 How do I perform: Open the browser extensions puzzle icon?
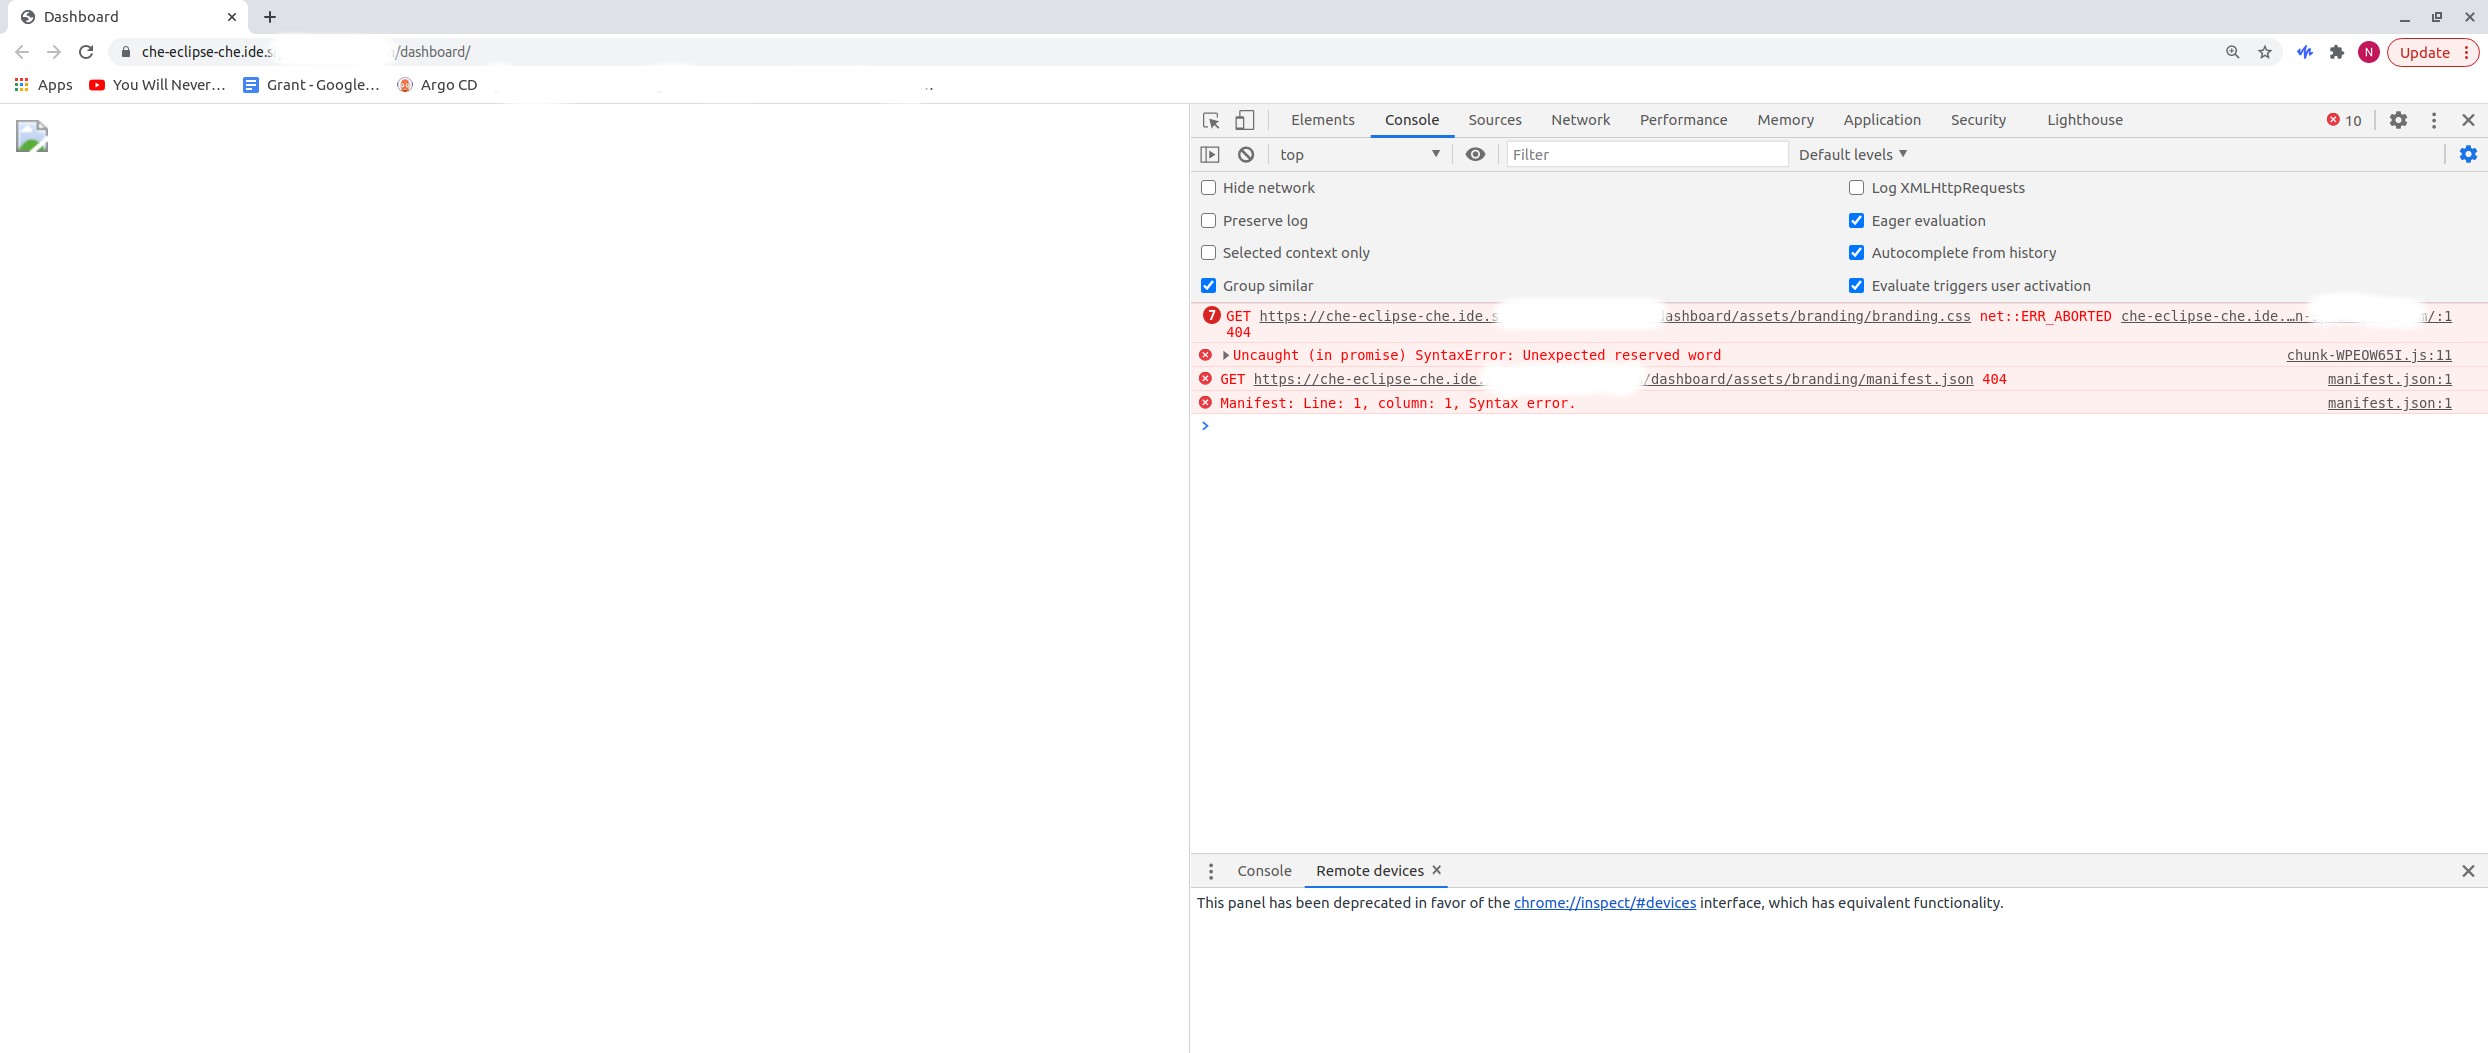pos(2336,51)
